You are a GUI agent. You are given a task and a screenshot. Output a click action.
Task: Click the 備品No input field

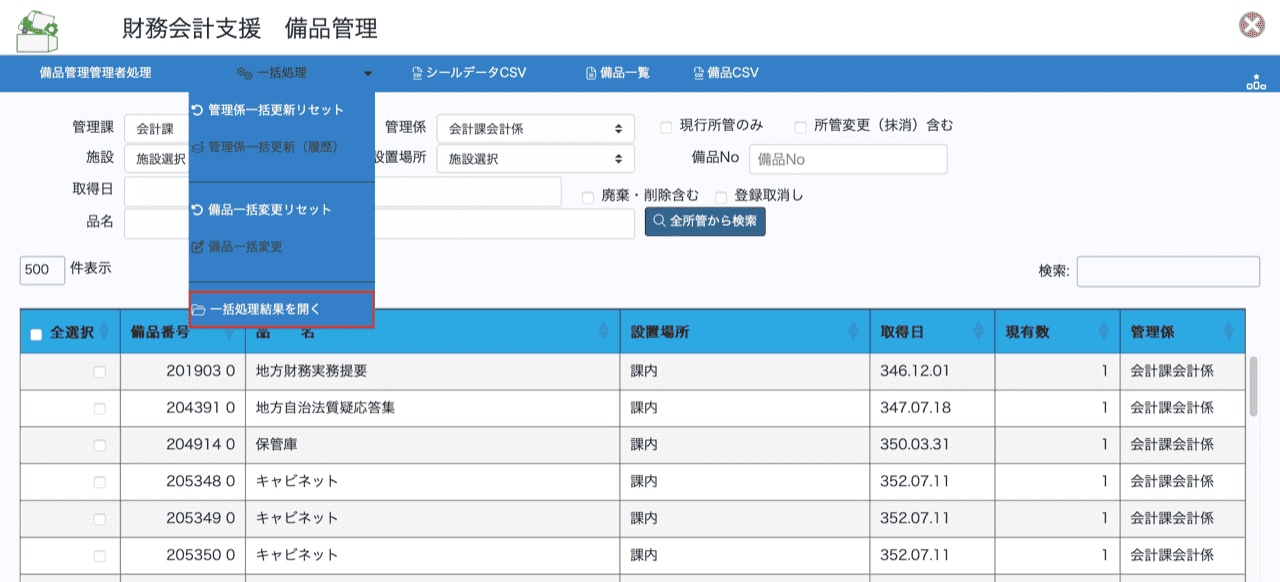(x=847, y=159)
